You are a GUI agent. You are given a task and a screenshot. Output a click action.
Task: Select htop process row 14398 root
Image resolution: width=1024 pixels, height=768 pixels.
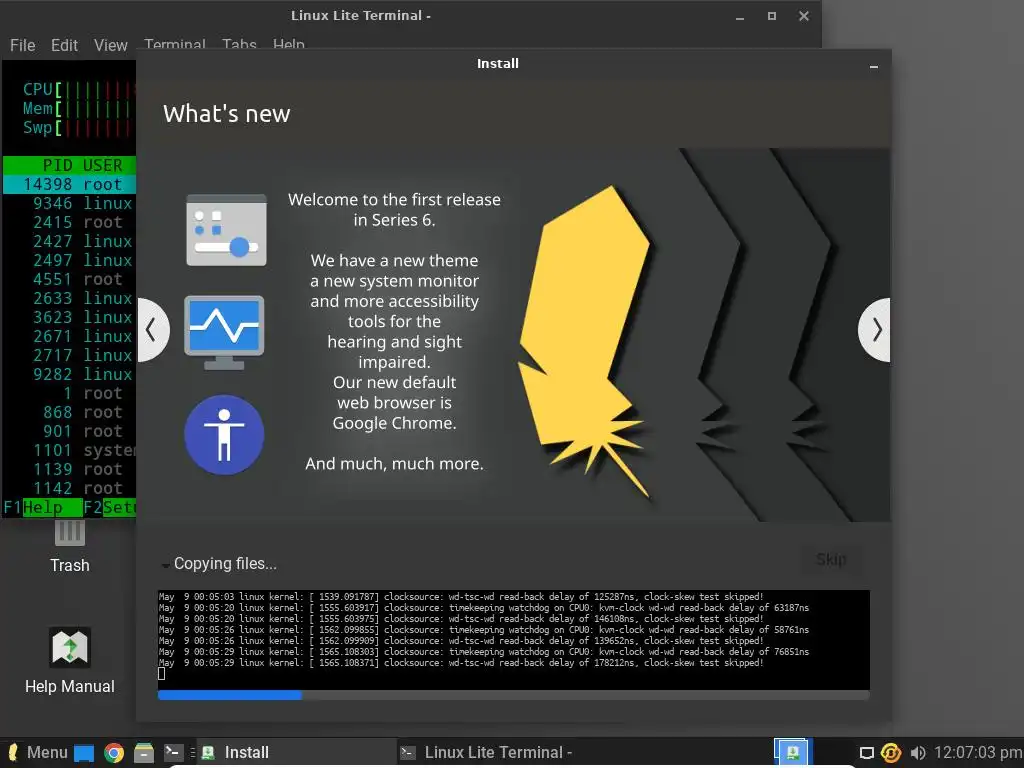(x=69, y=184)
